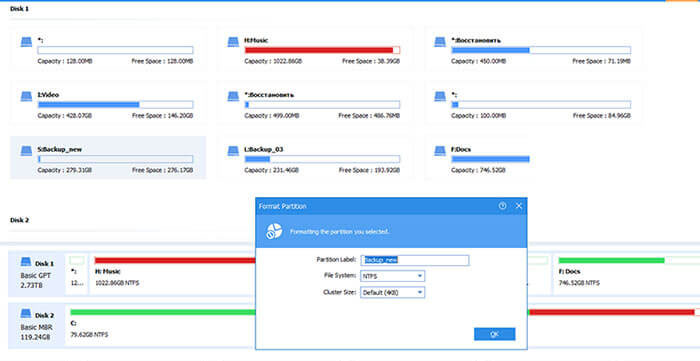Click the Capacity : 1022.86GB text
Screen dimensions: 700x361
(273, 61)
